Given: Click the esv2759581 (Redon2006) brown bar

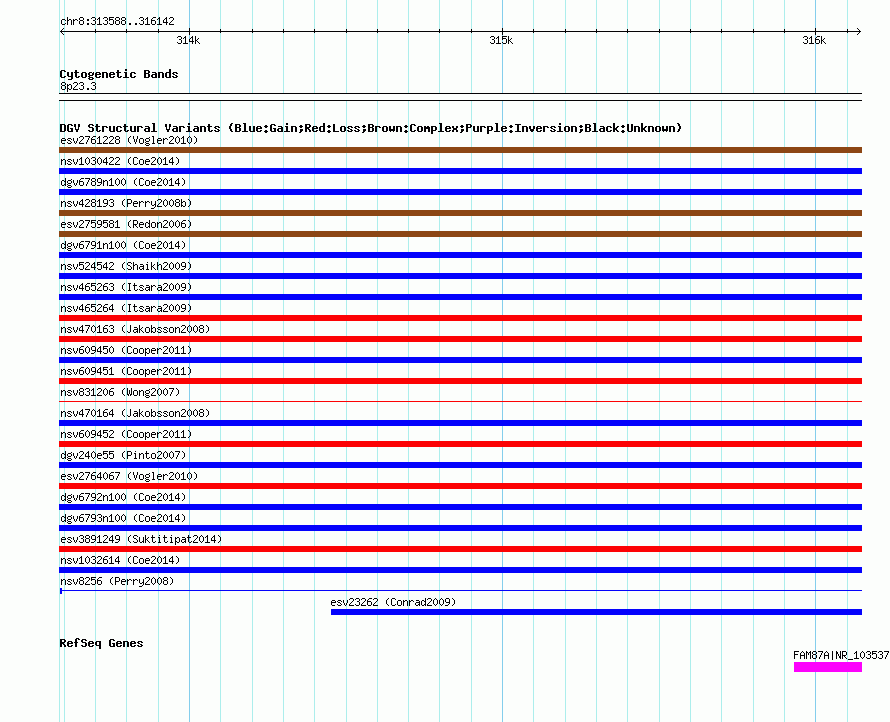Looking at the screenshot, I should tap(460, 234).
